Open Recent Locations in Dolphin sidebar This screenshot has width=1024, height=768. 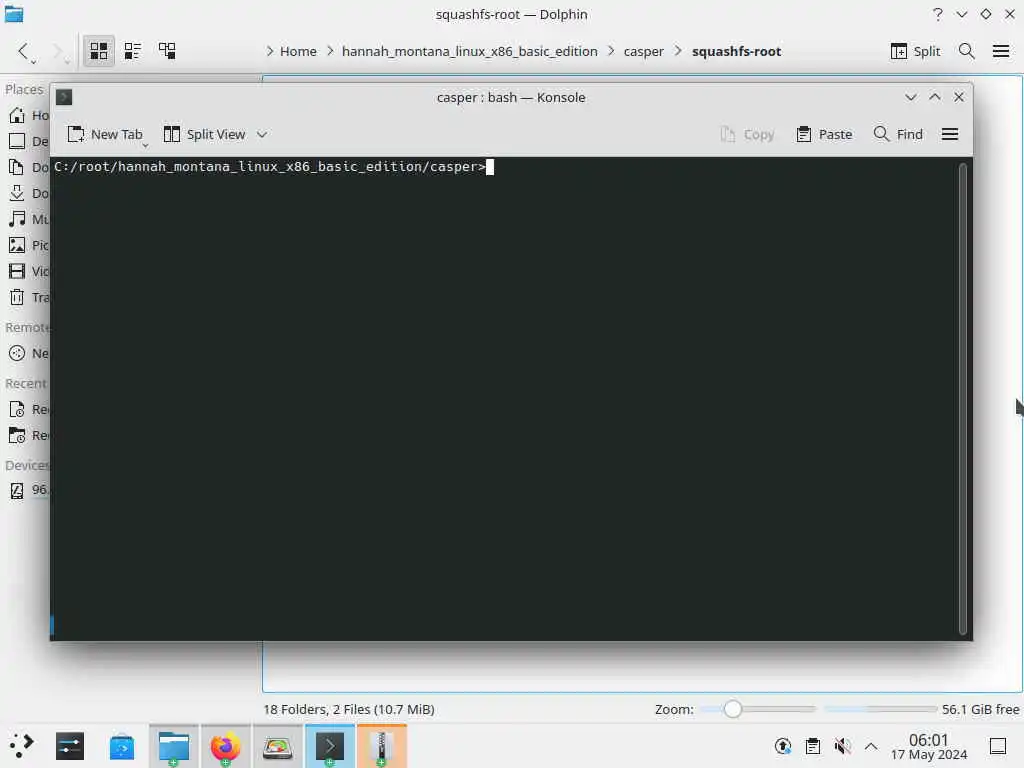pos(29,436)
